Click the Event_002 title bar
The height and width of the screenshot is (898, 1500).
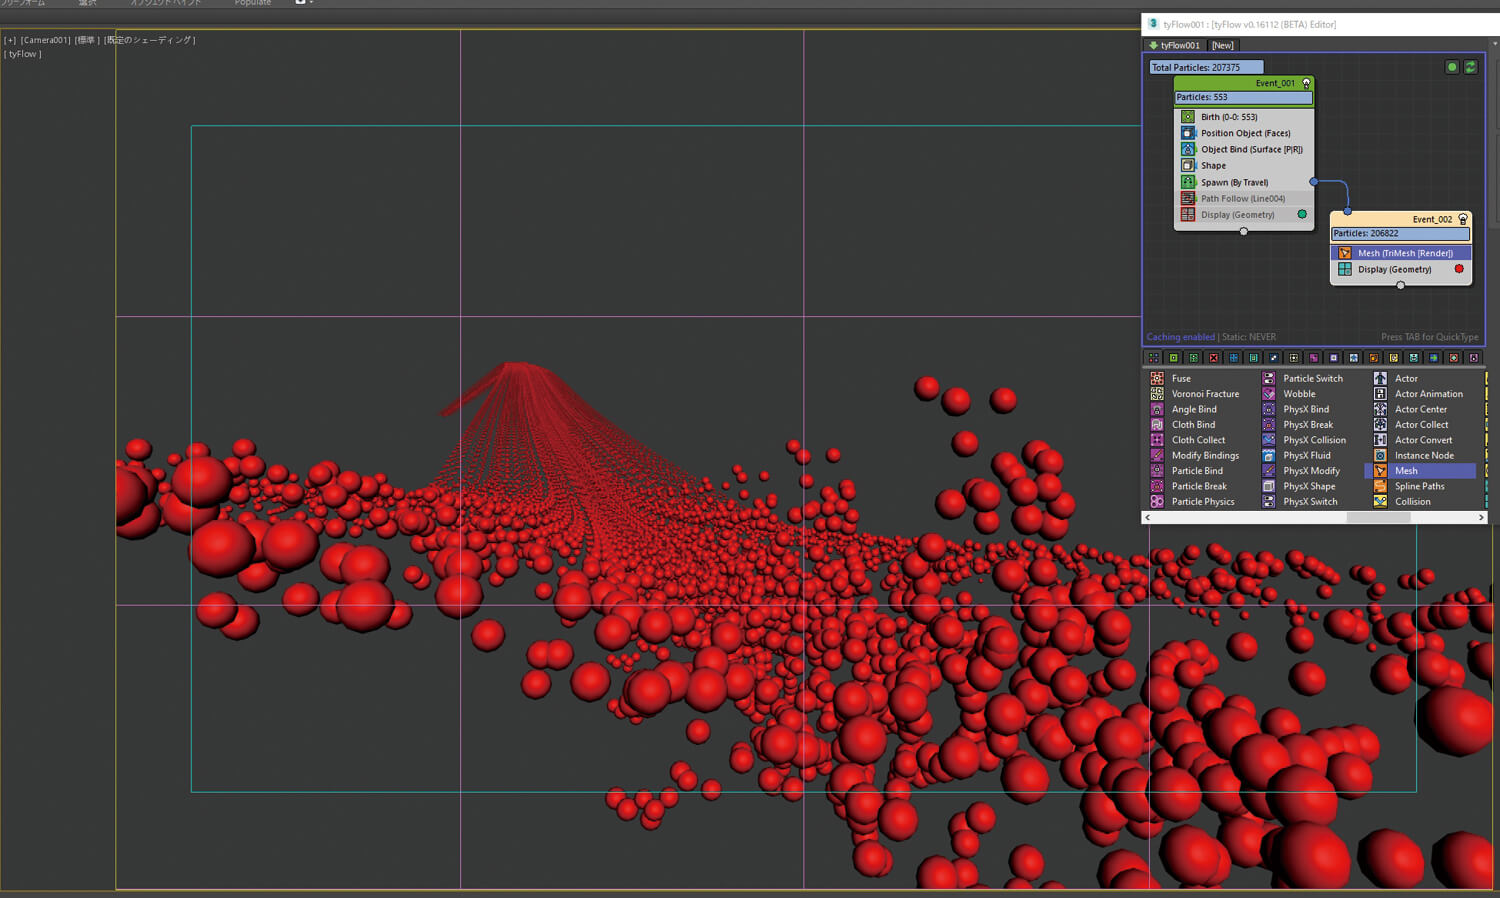(1400, 219)
